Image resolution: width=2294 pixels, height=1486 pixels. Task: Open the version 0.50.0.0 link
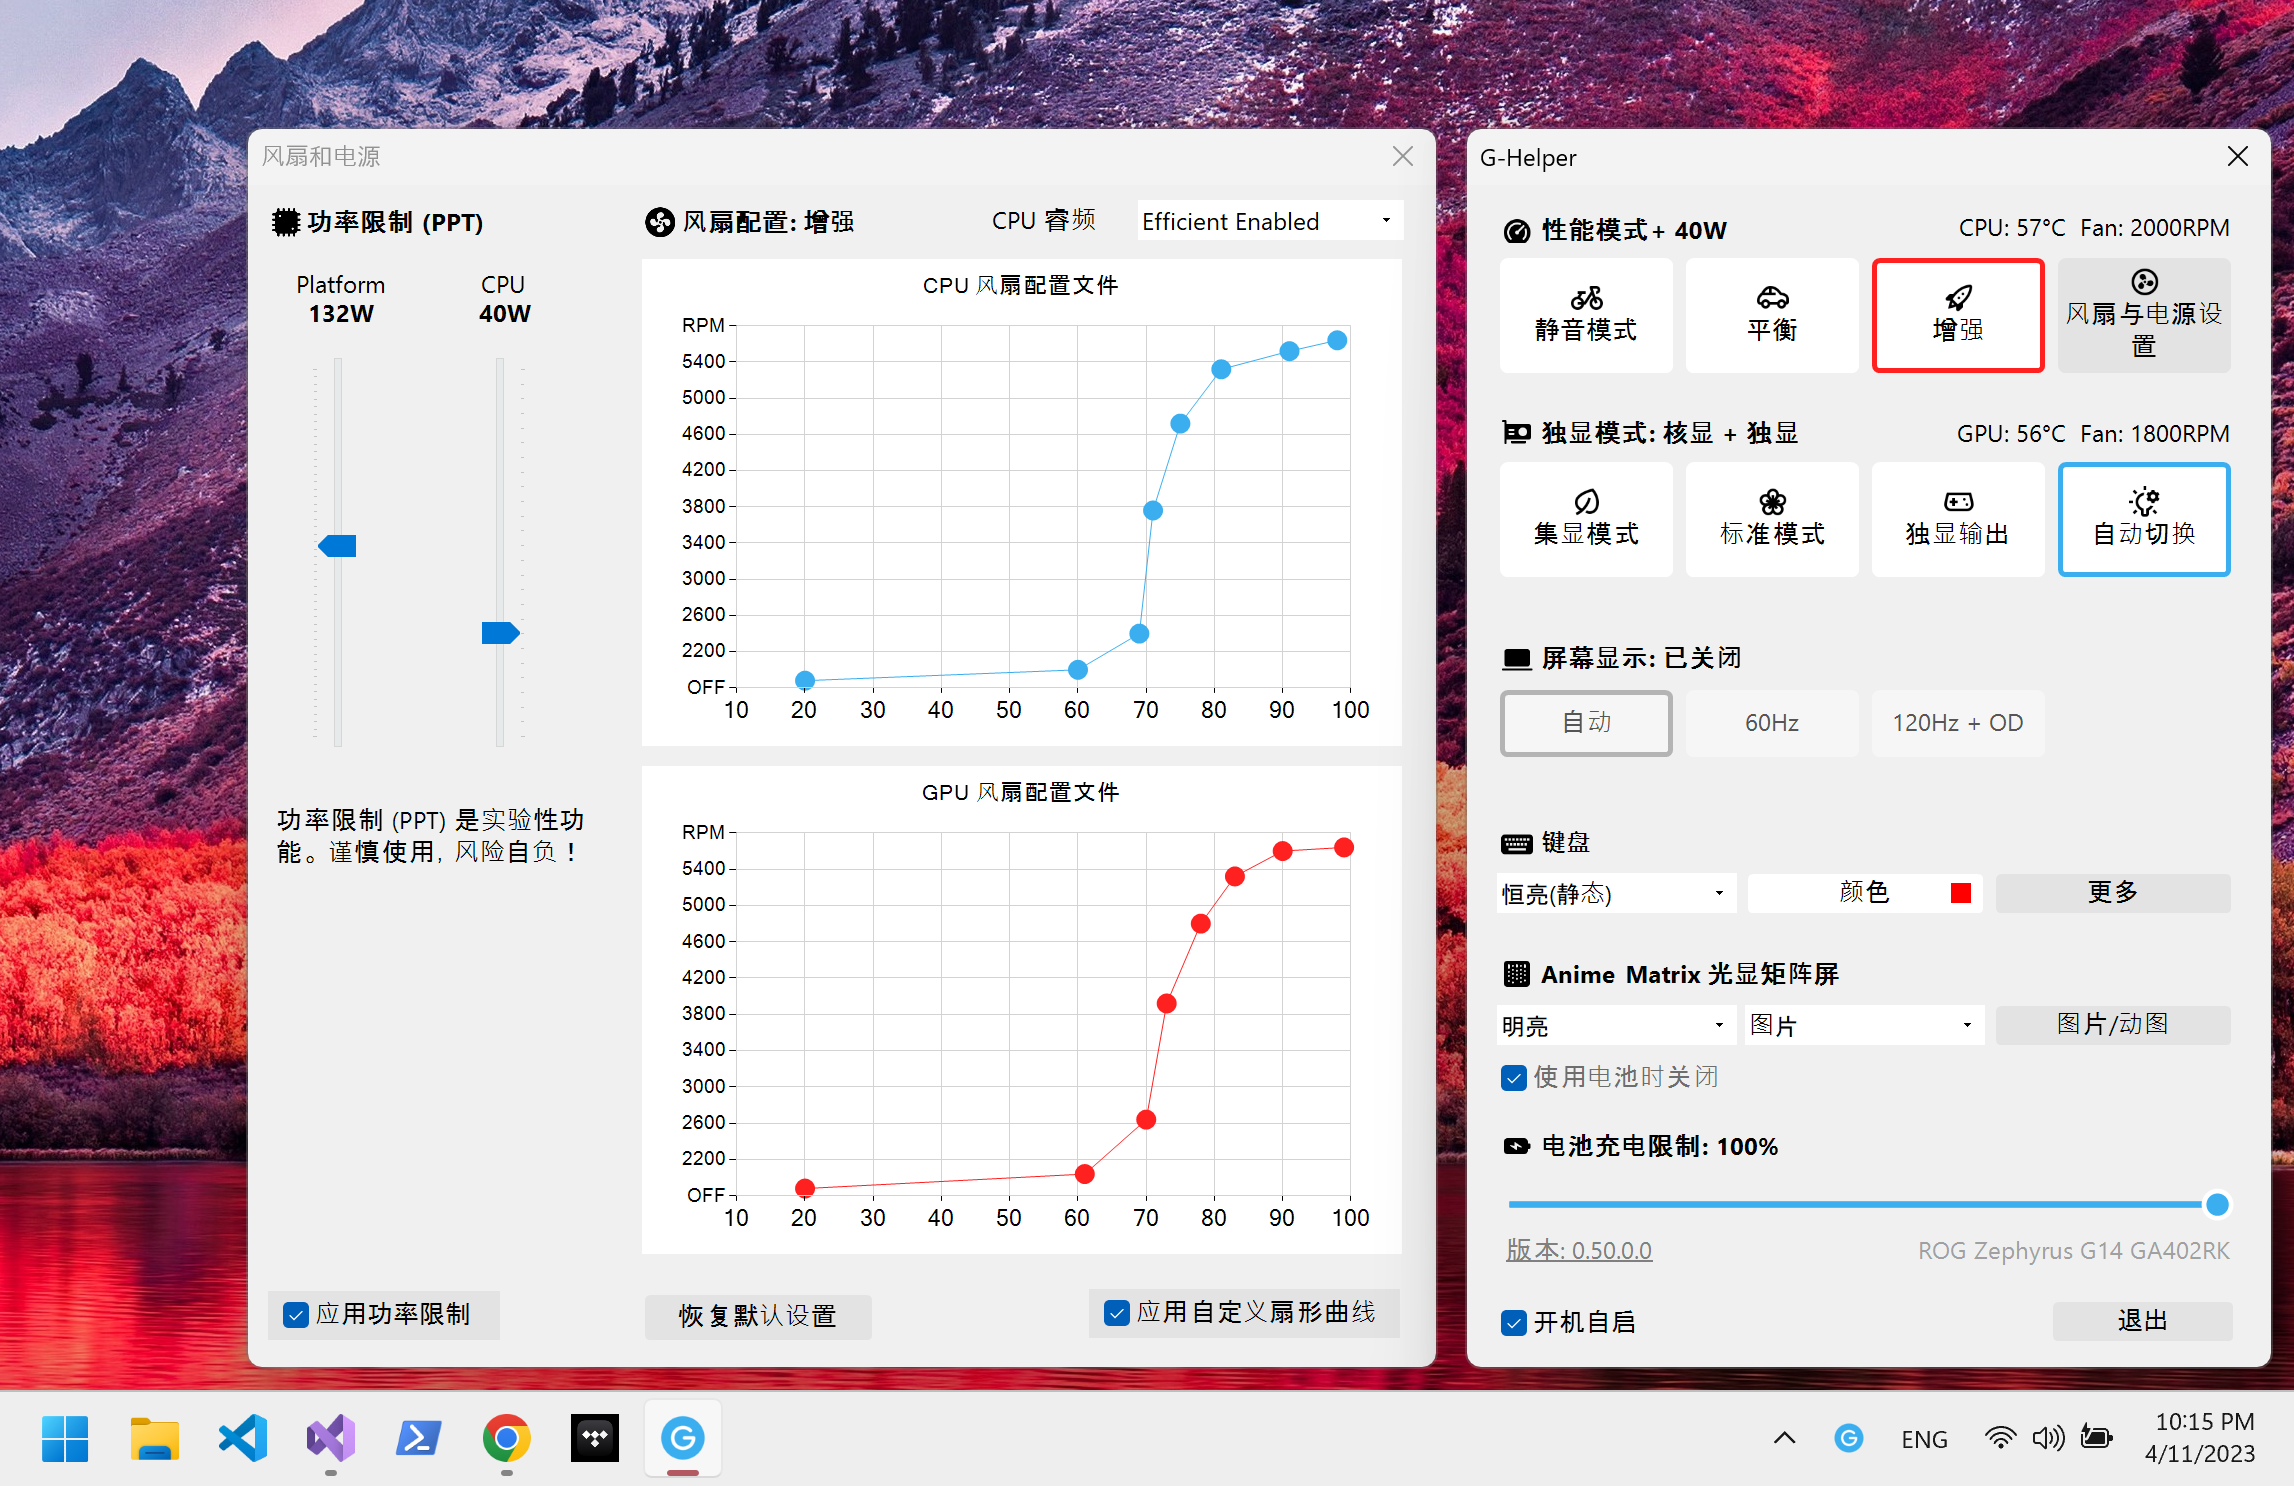coord(1578,1250)
